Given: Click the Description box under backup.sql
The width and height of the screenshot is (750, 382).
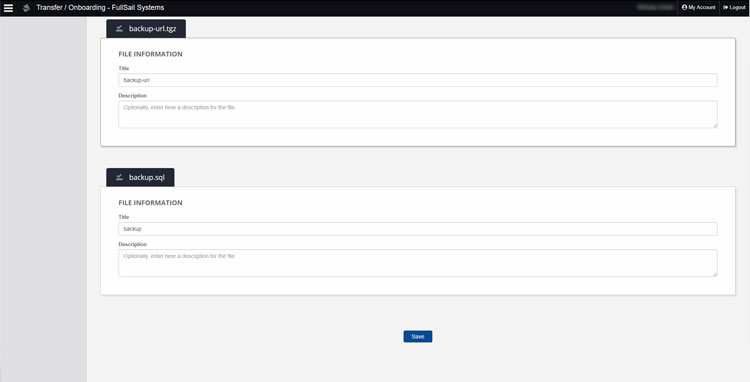Looking at the screenshot, I should point(418,263).
